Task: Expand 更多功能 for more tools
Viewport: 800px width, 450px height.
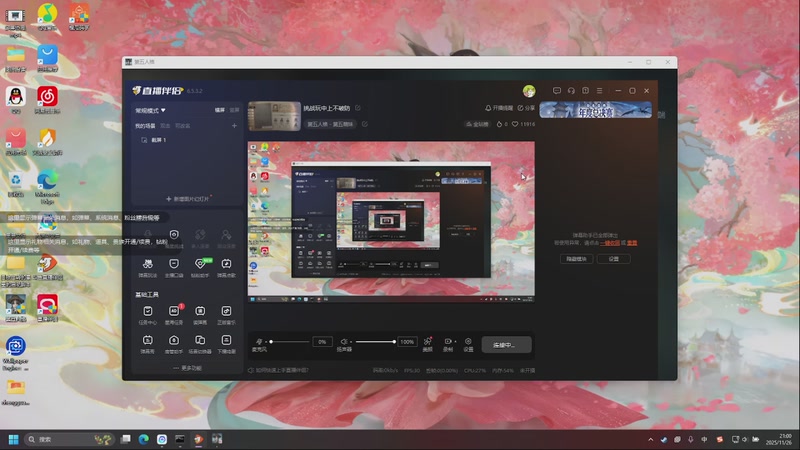Action: click(187, 368)
